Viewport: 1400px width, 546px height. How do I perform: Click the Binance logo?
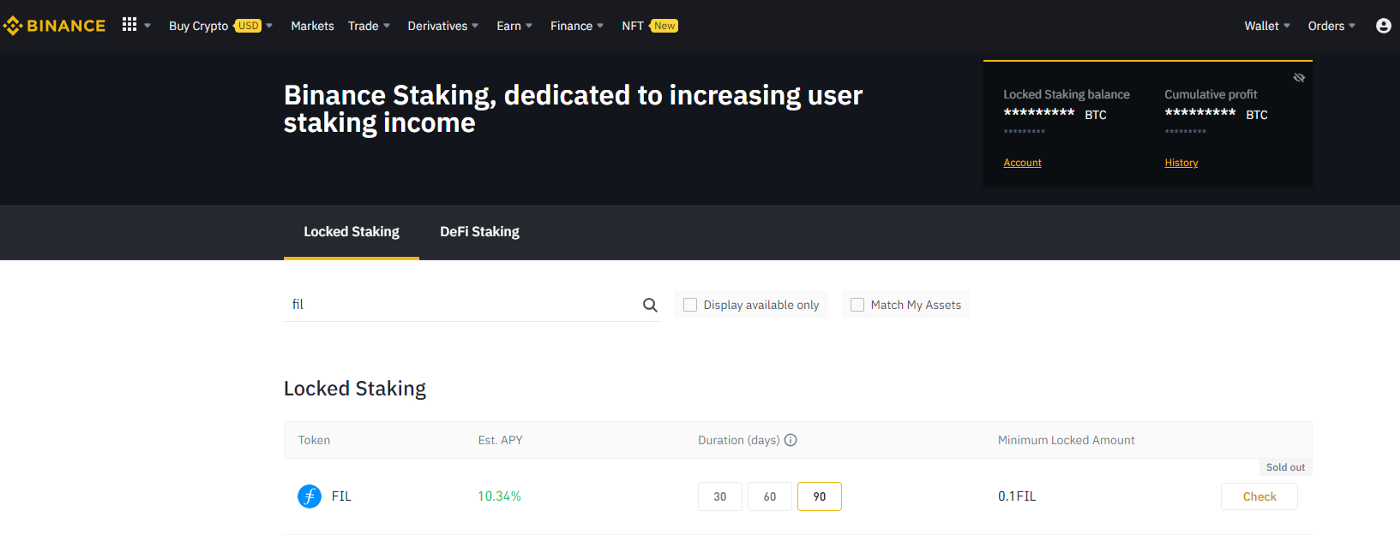point(55,26)
